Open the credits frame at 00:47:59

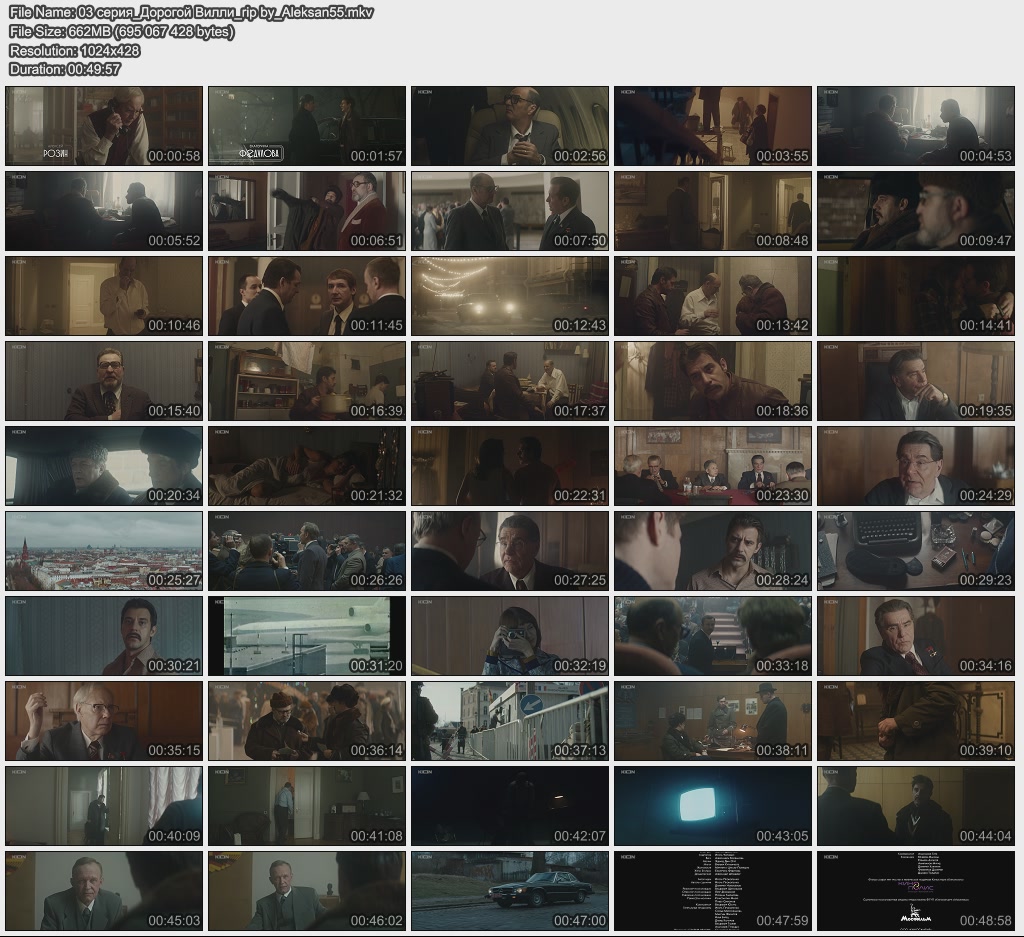[712, 891]
